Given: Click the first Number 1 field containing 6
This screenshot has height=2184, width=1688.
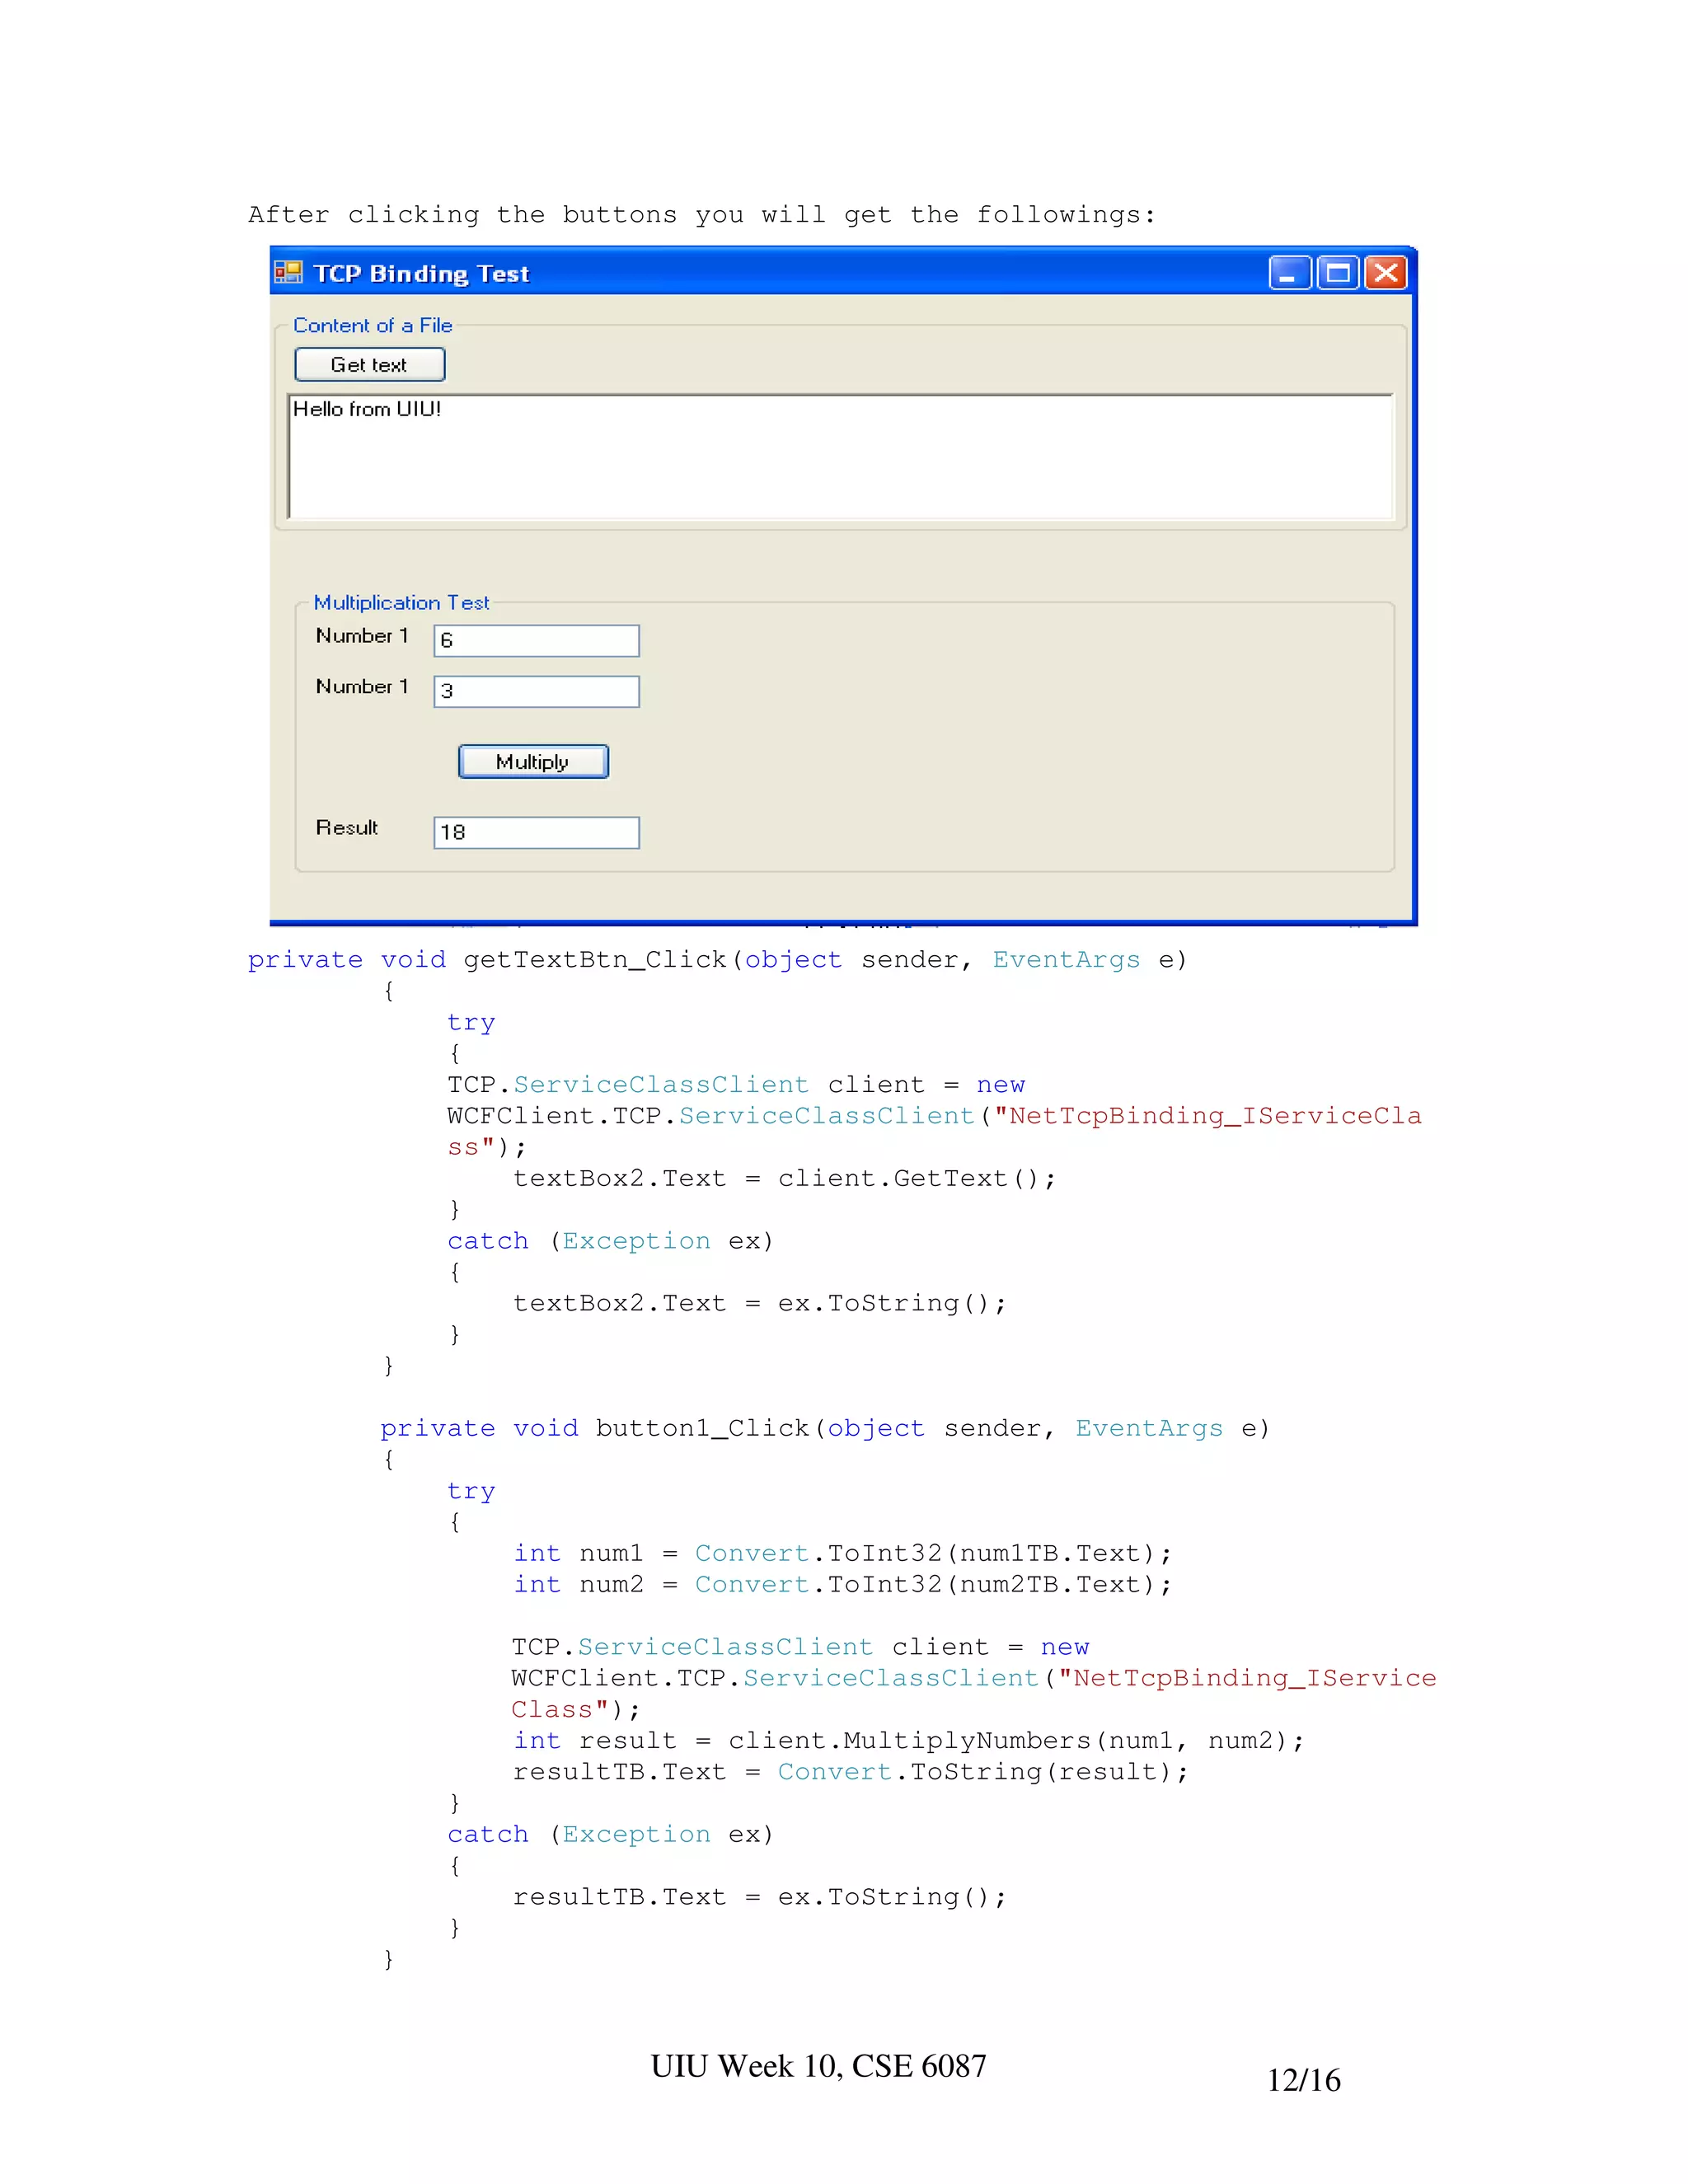Looking at the screenshot, I should [x=536, y=641].
